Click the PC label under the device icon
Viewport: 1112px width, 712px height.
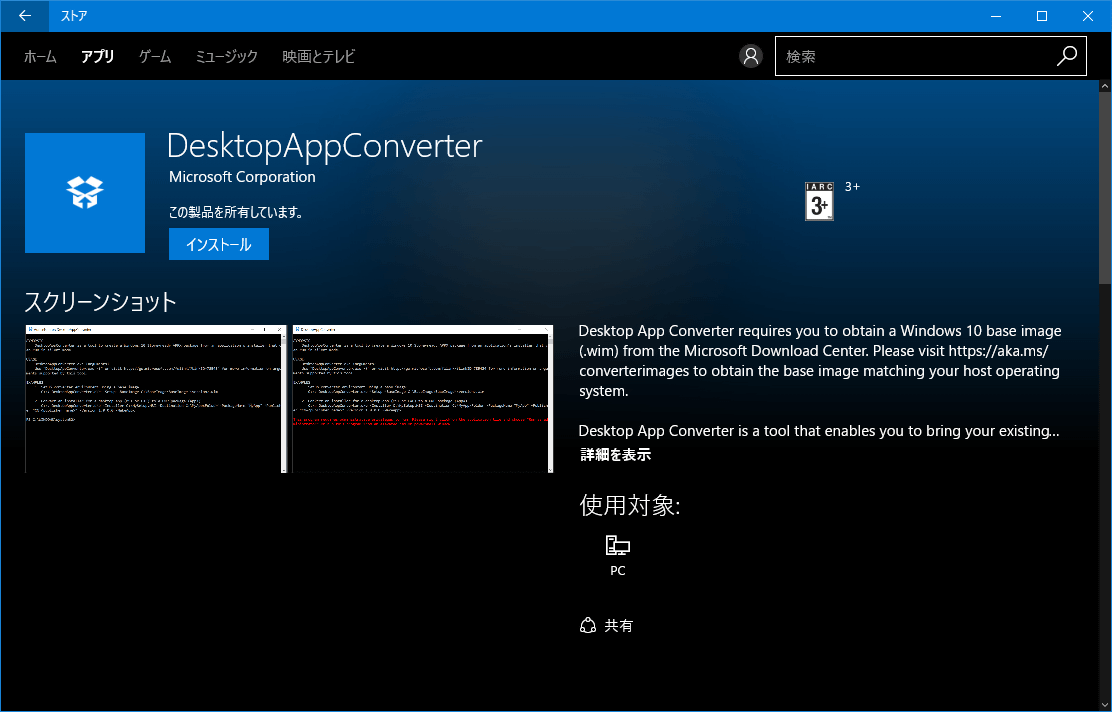coord(618,571)
